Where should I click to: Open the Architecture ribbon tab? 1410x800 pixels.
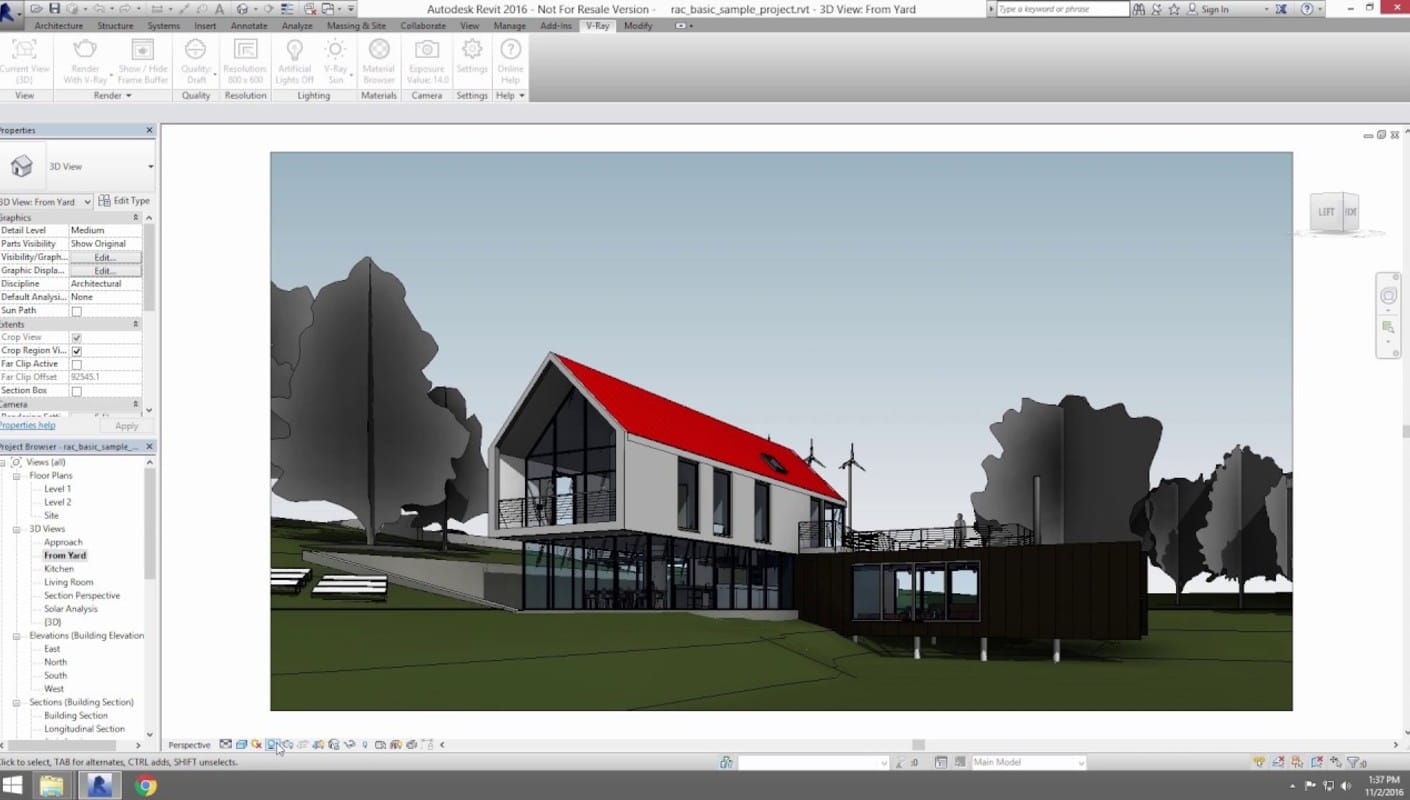coord(58,26)
